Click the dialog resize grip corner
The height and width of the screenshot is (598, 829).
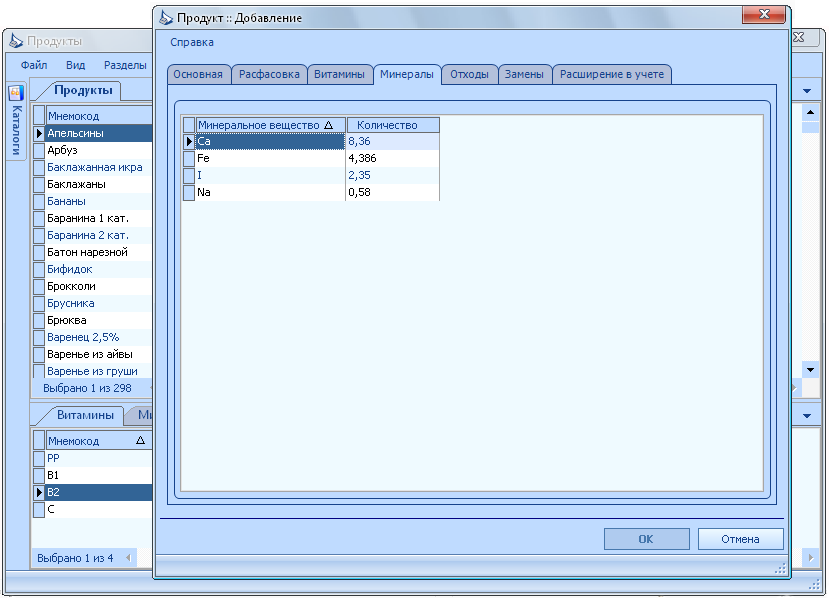[x=780, y=569]
